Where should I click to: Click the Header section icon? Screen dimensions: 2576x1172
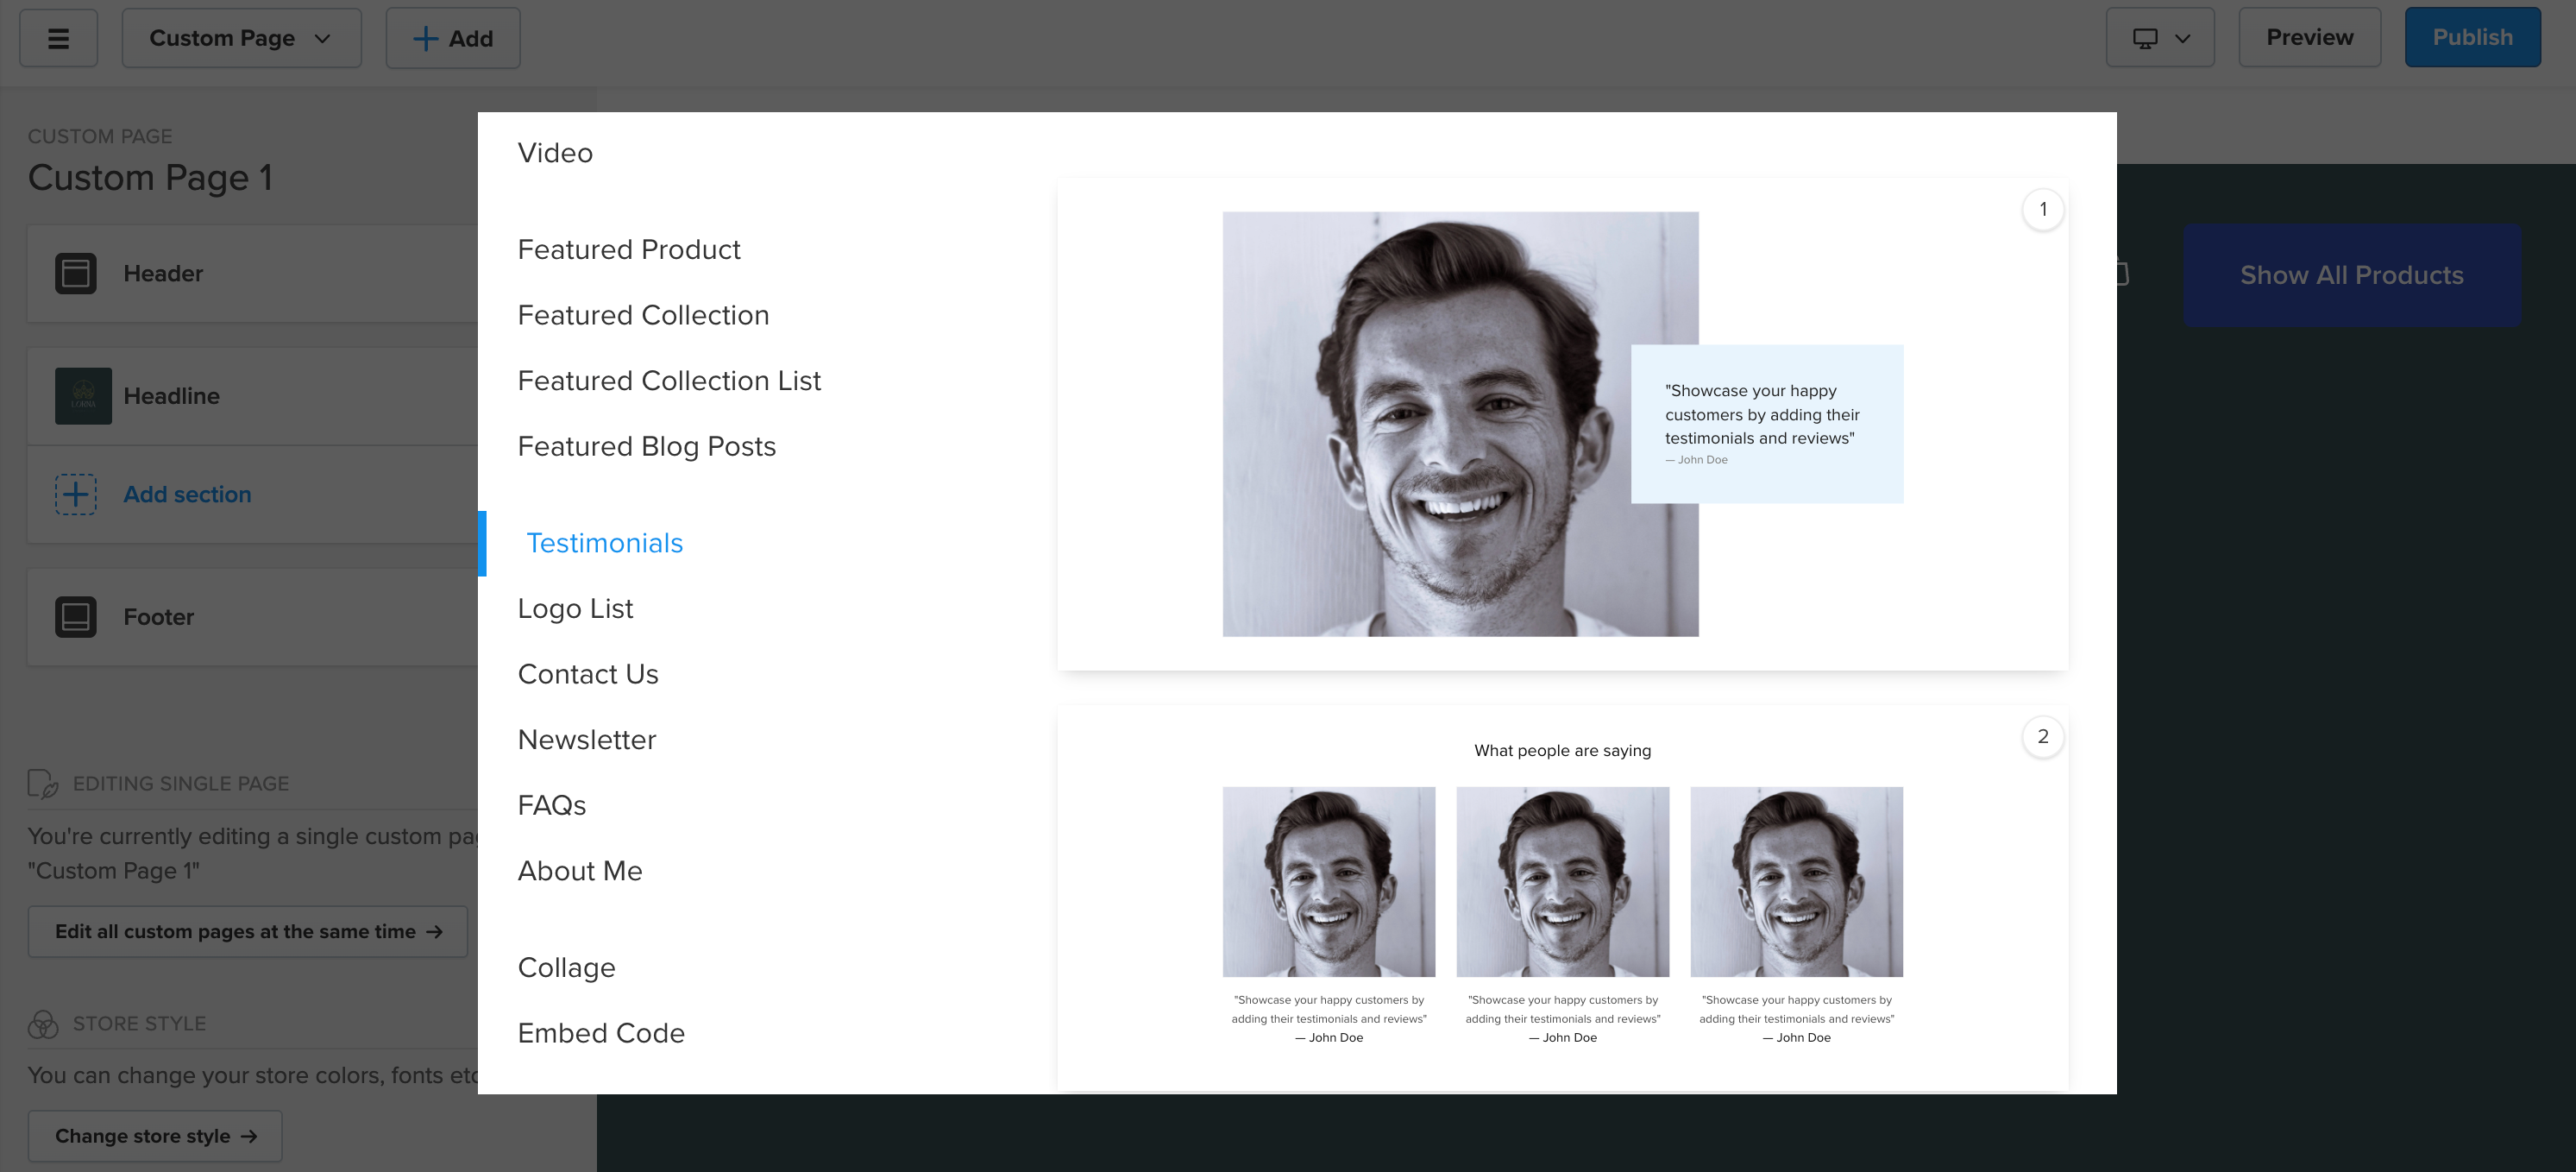pos(76,273)
